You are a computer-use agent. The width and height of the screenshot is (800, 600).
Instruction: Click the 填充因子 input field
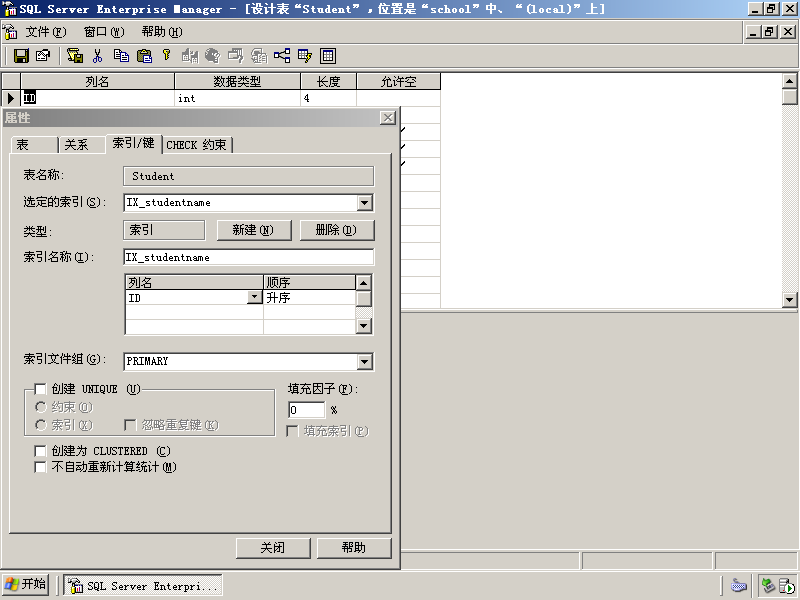click(x=307, y=410)
